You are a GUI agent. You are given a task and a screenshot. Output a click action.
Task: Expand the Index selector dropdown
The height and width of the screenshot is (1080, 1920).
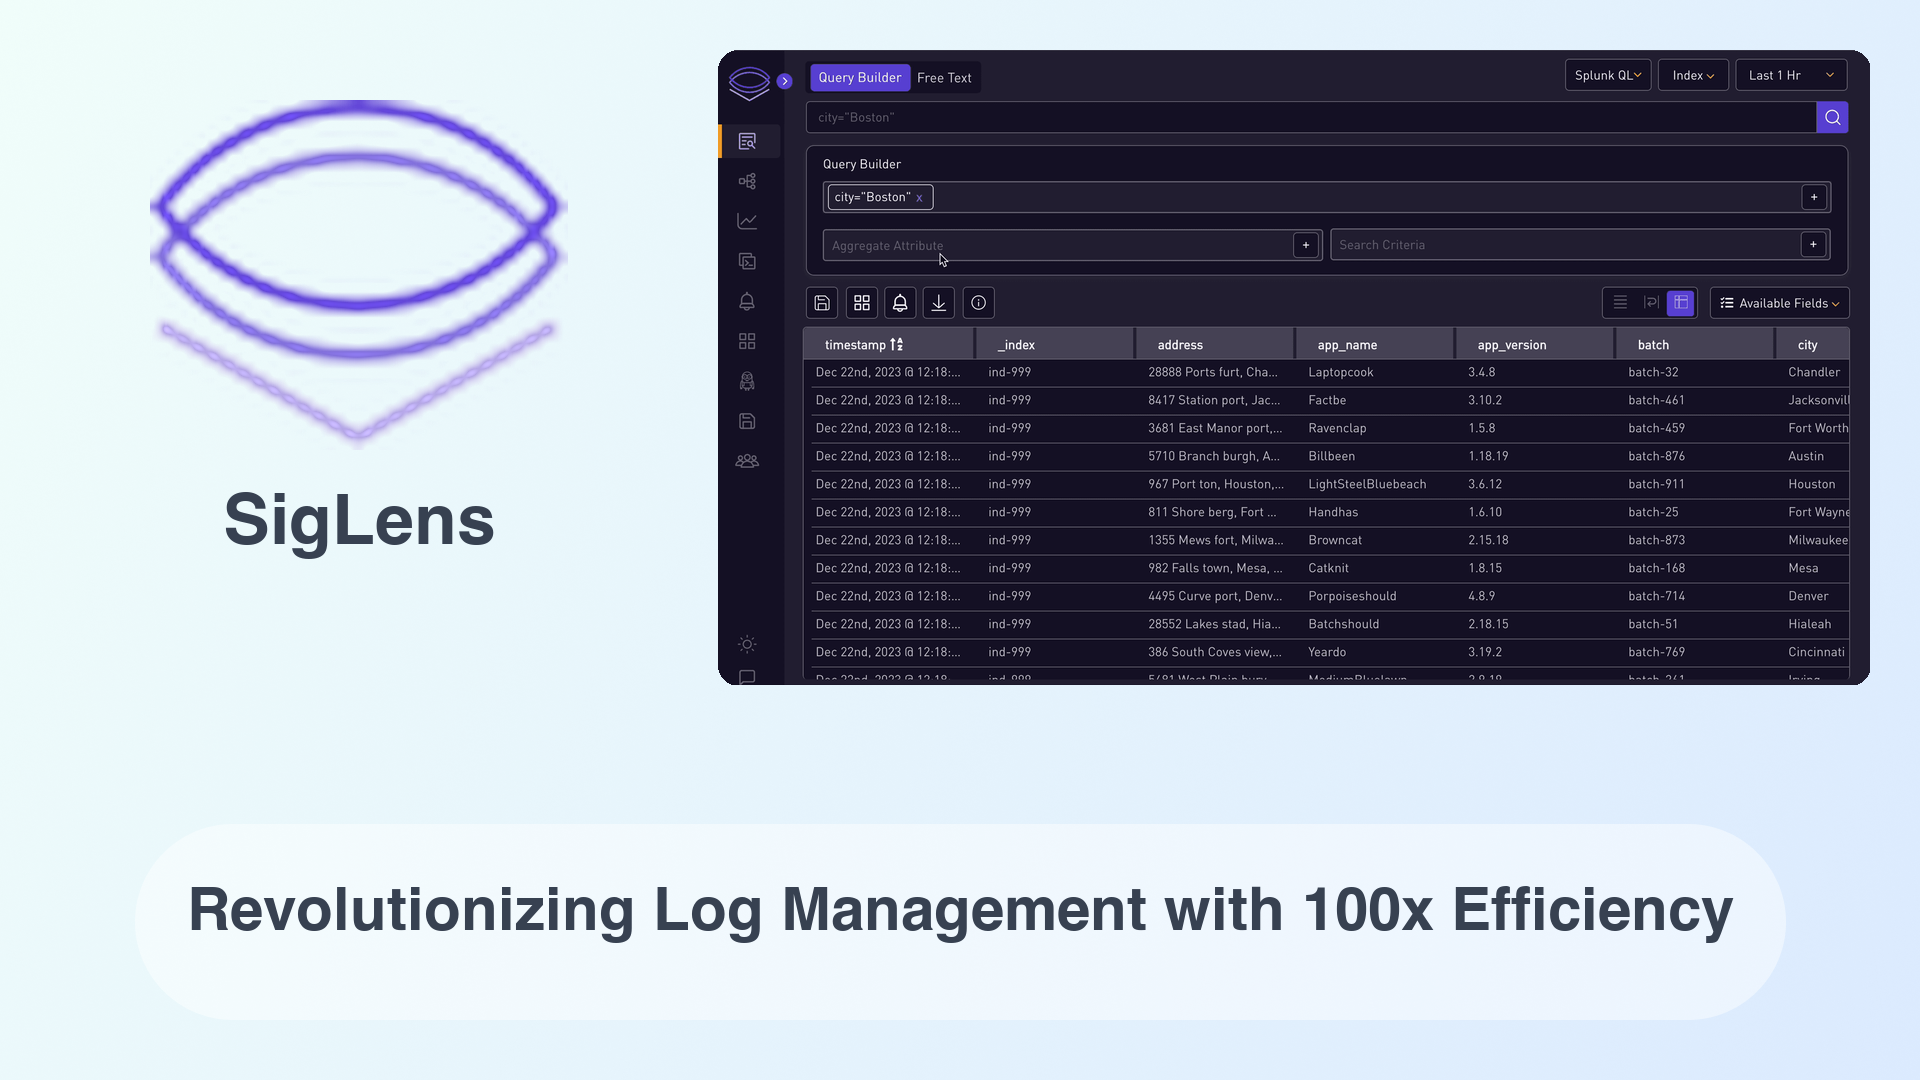click(1692, 75)
